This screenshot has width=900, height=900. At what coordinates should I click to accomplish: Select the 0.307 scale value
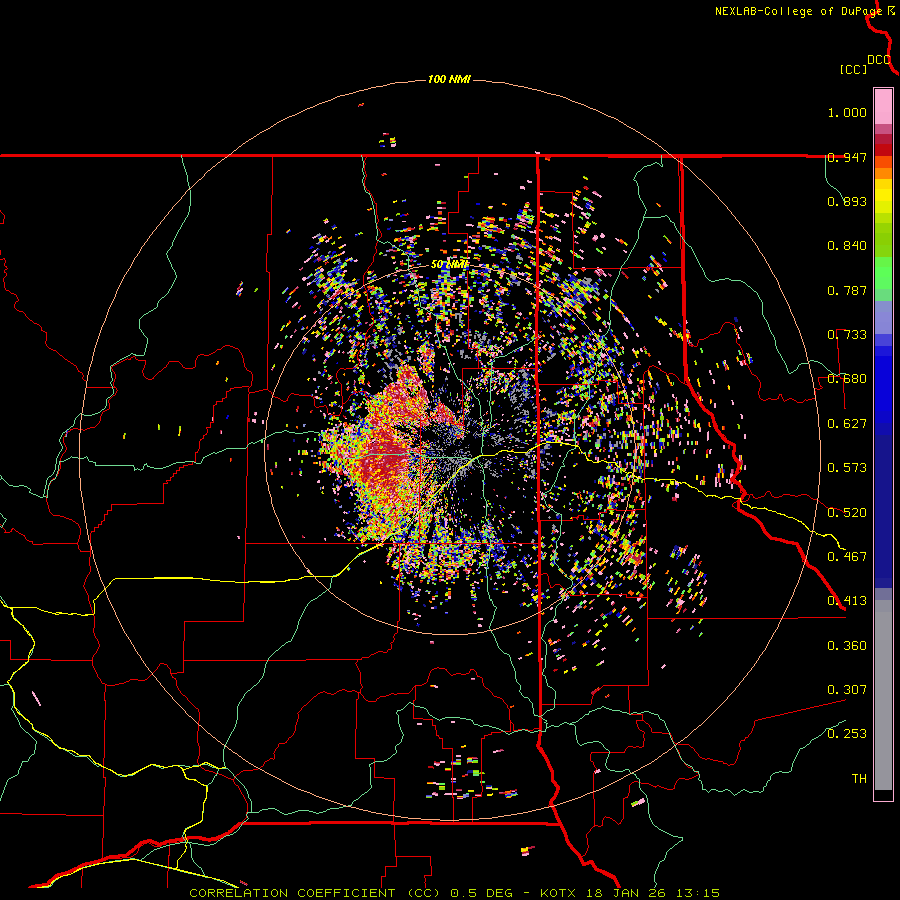847,689
